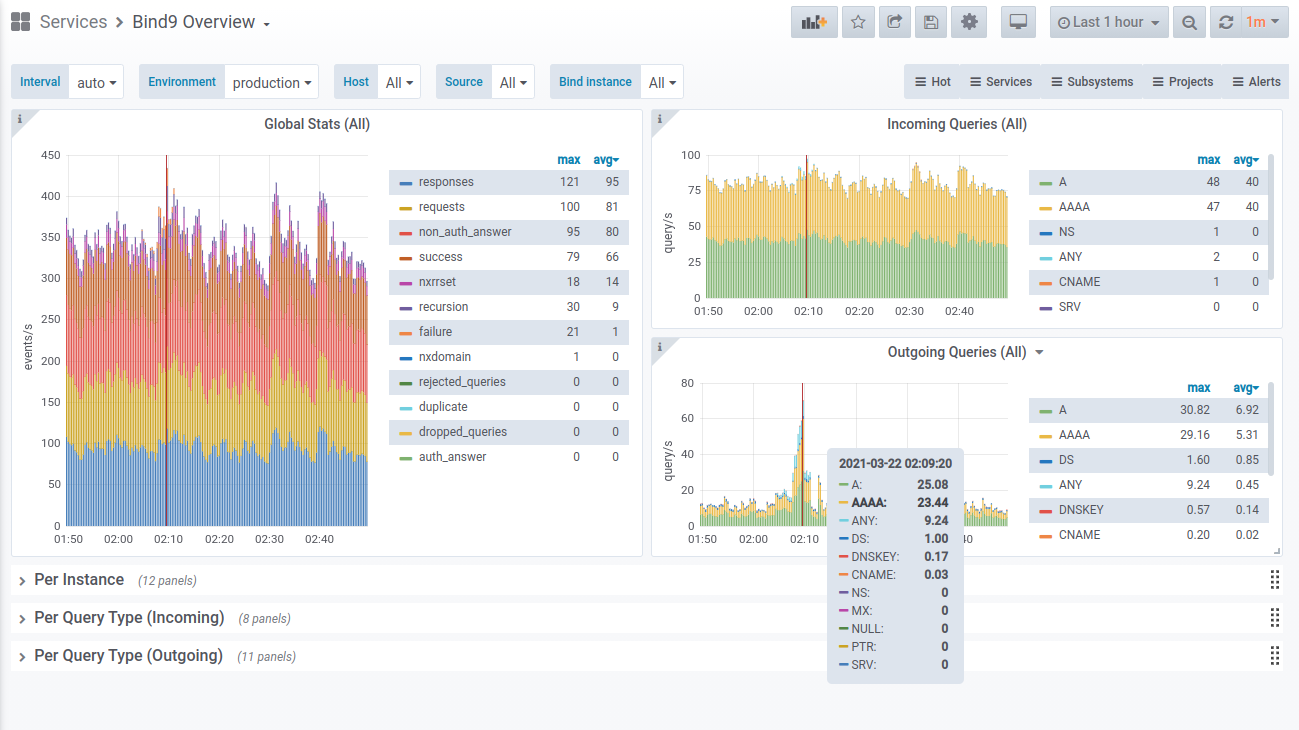Cycle view mode with monitor icon

click(x=1018, y=22)
